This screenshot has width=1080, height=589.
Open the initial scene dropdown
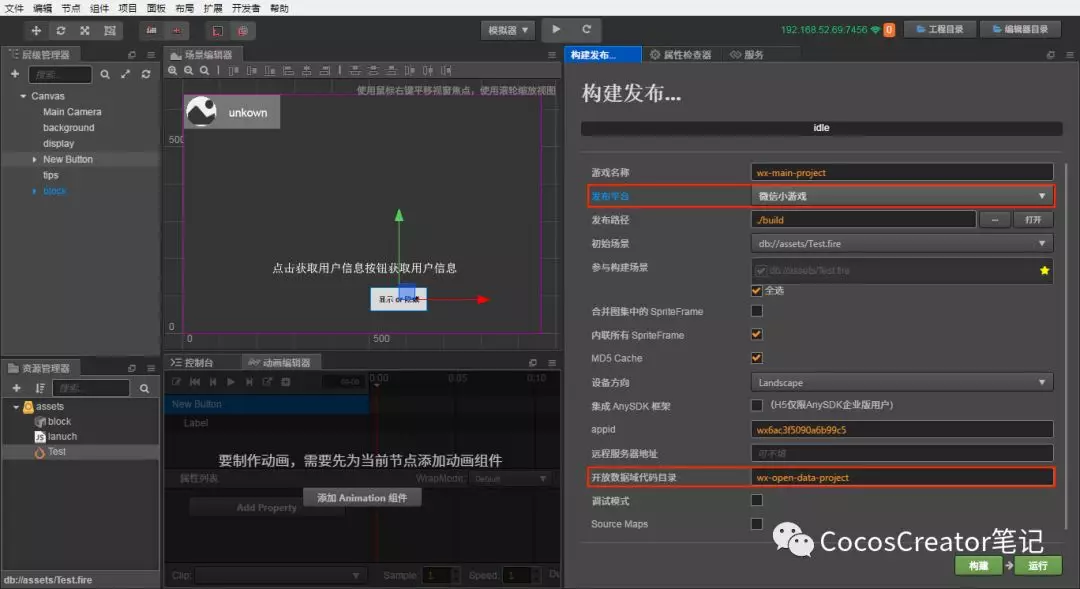pos(902,243)
